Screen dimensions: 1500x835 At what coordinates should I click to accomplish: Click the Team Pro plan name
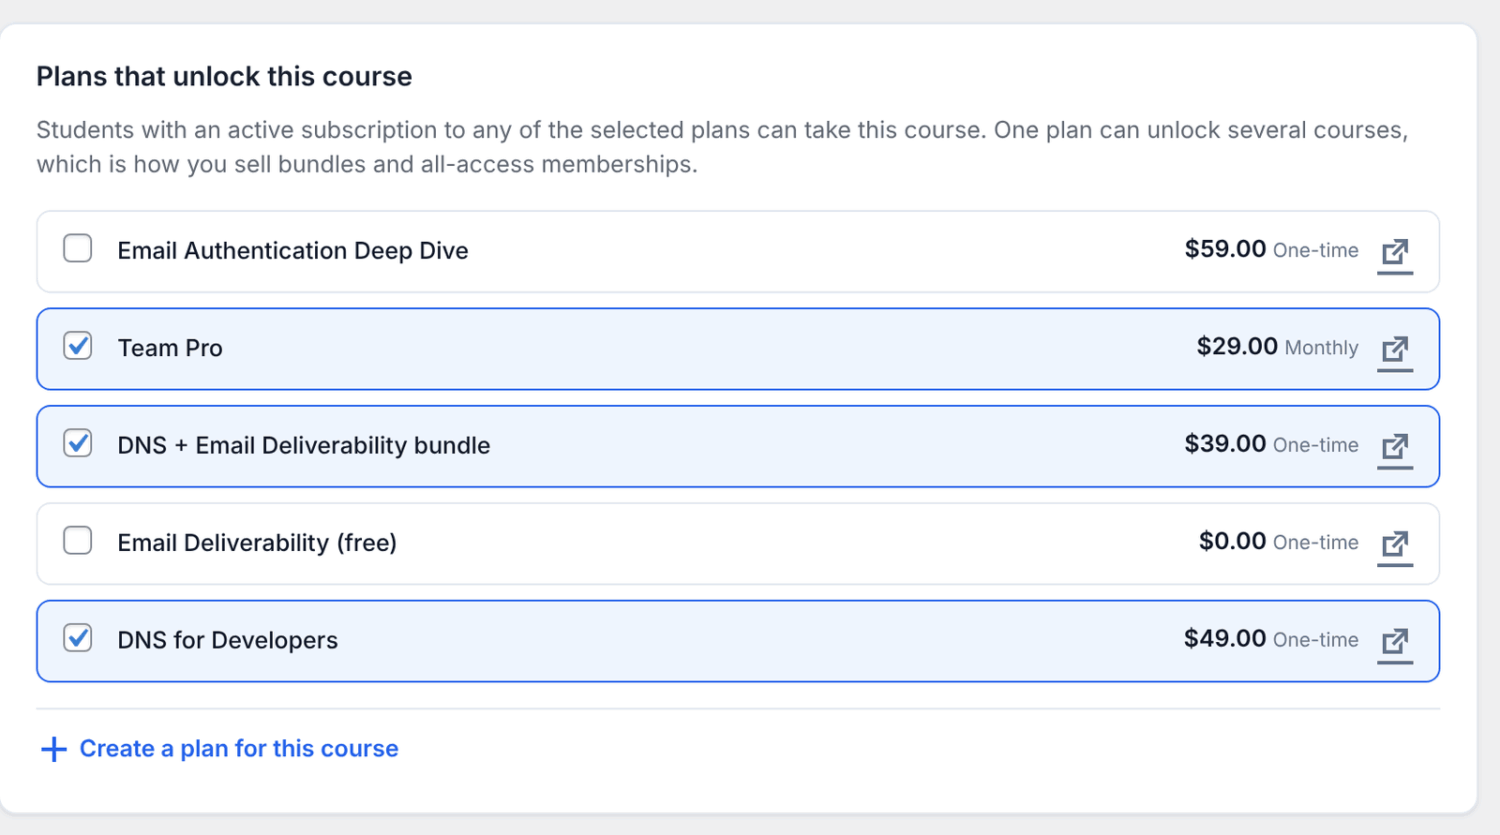170,348
